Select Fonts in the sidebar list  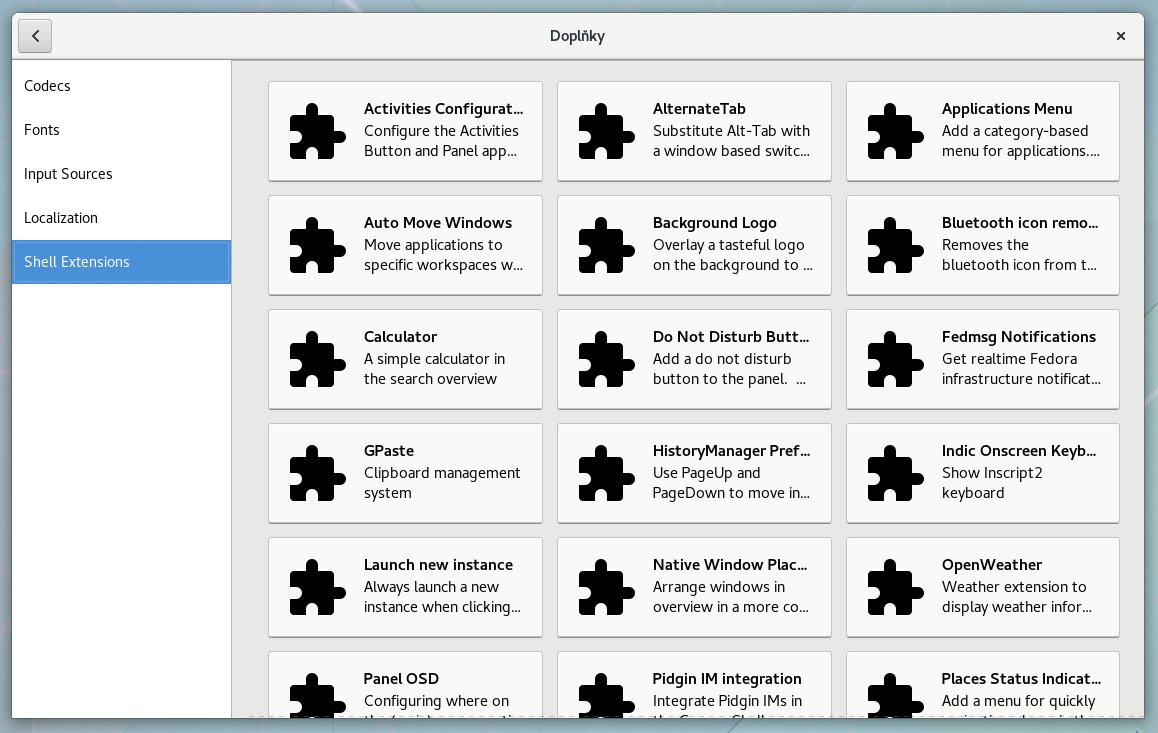tap(42, 130)
